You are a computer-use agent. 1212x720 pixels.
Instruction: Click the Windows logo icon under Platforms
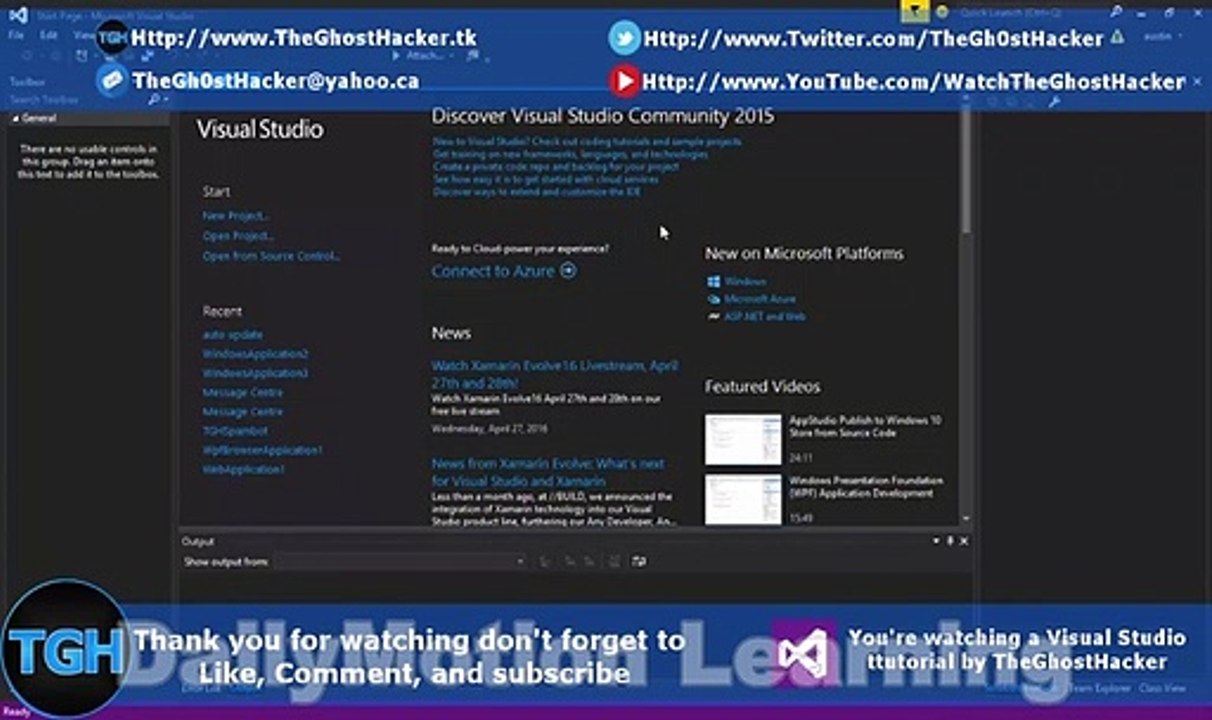tap(713, 282)
